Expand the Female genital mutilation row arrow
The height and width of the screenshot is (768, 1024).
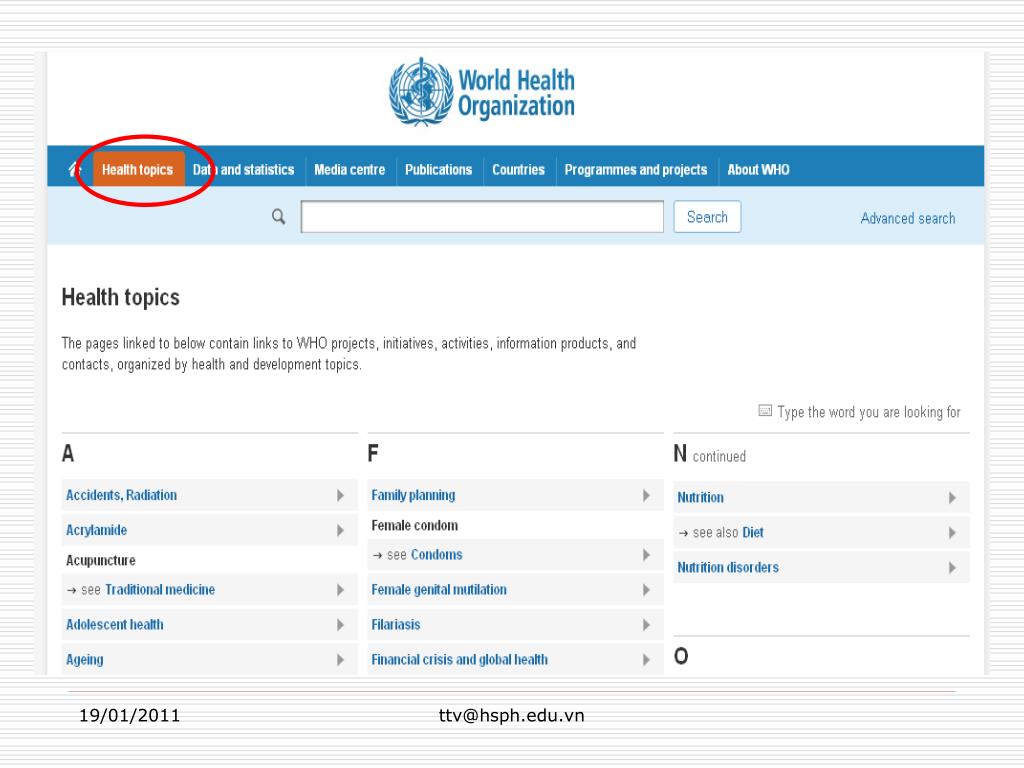pyautogui.click(x=646, y=590)
